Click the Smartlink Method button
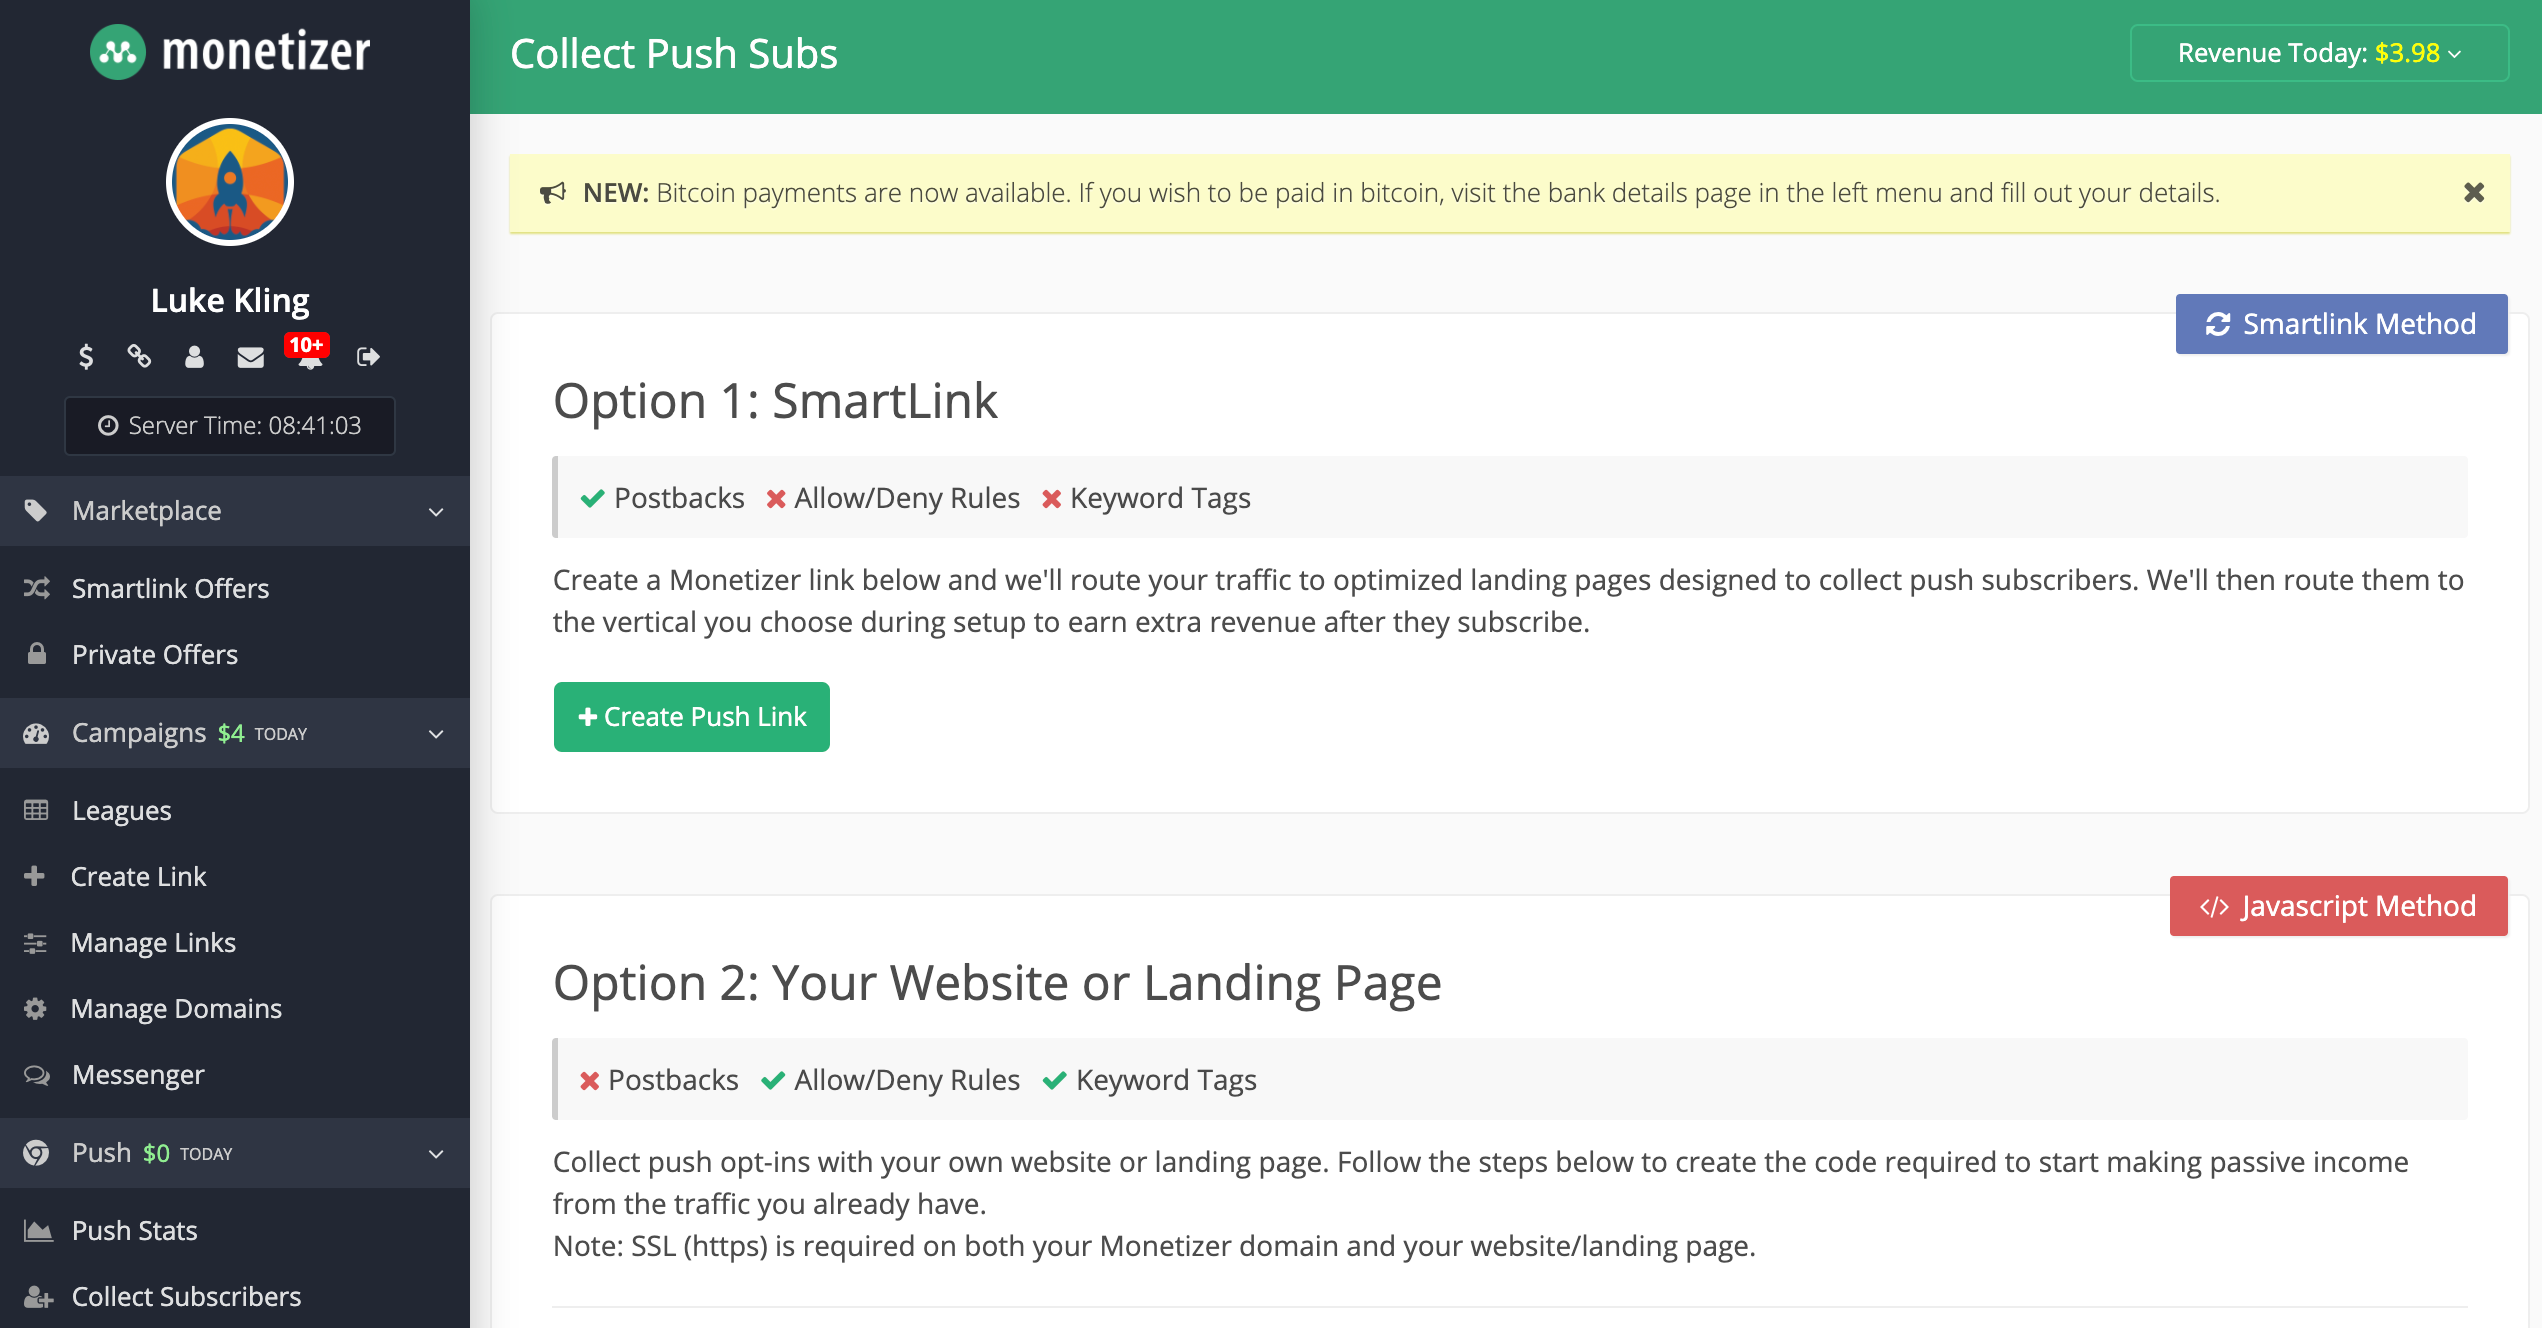2542x1328 pixels. 2340,324
